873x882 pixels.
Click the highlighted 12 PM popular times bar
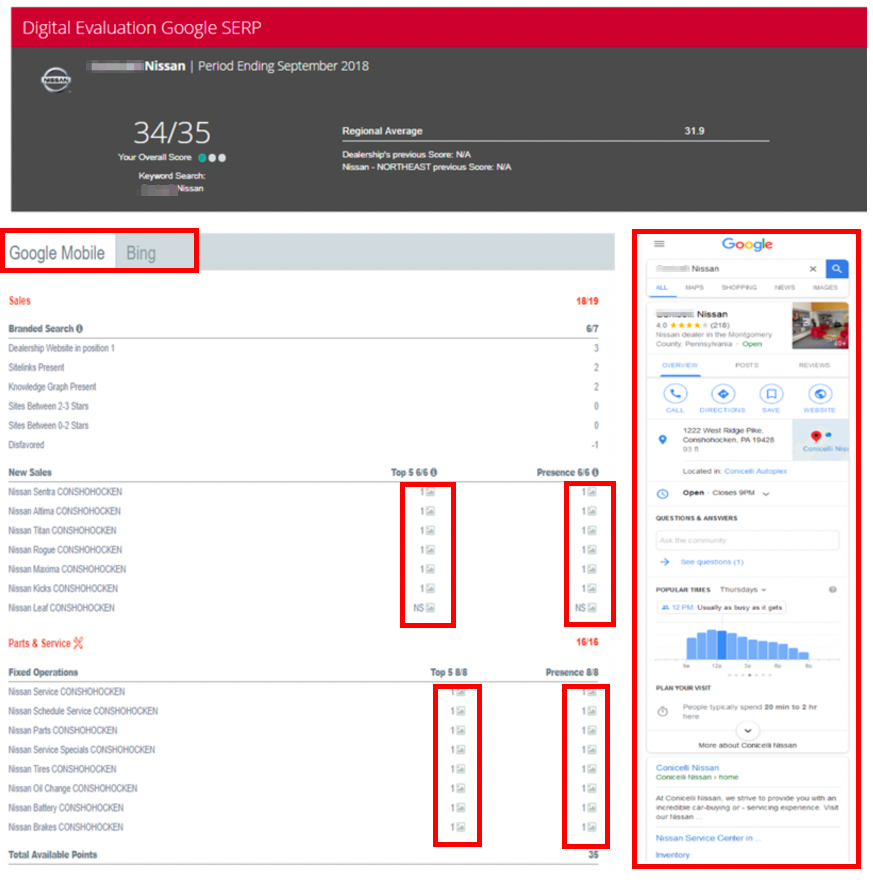[722, 645]
